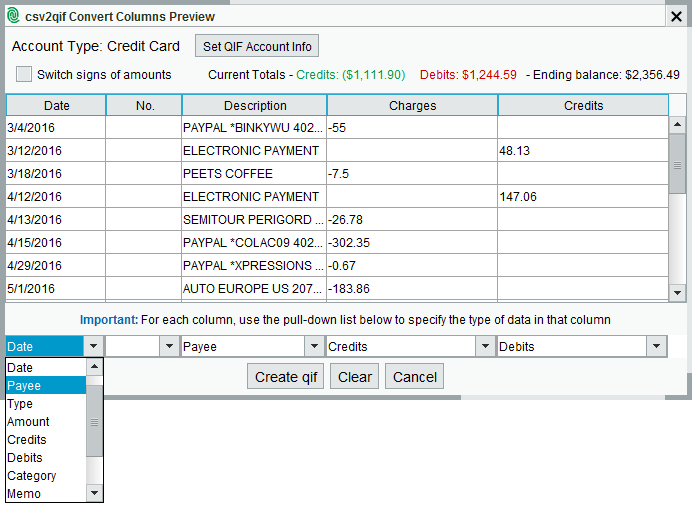The width and height of the screenshot is (692, 505).
Task: Click the PEETS COFFEE description cell
Action: tap(254, 173)
